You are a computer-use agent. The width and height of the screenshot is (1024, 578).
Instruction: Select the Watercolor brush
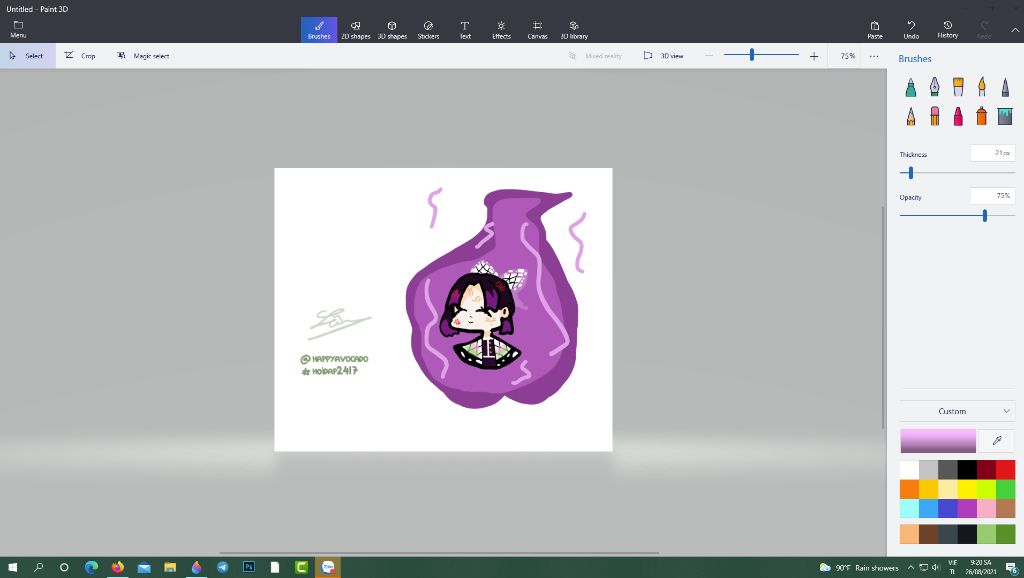click(x=982, y=87)
